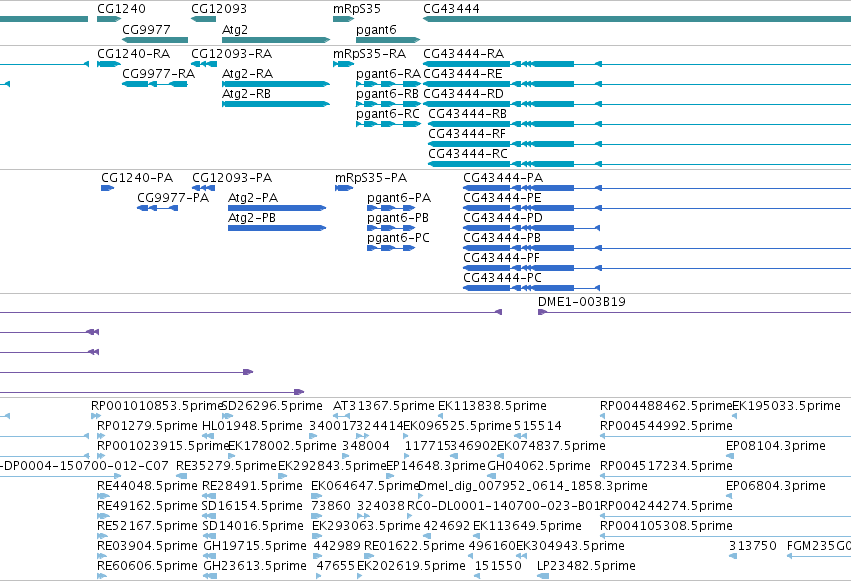Click the EK304943.5prime label
This screenshot has width=851, height=581.
tap(570, 546)
